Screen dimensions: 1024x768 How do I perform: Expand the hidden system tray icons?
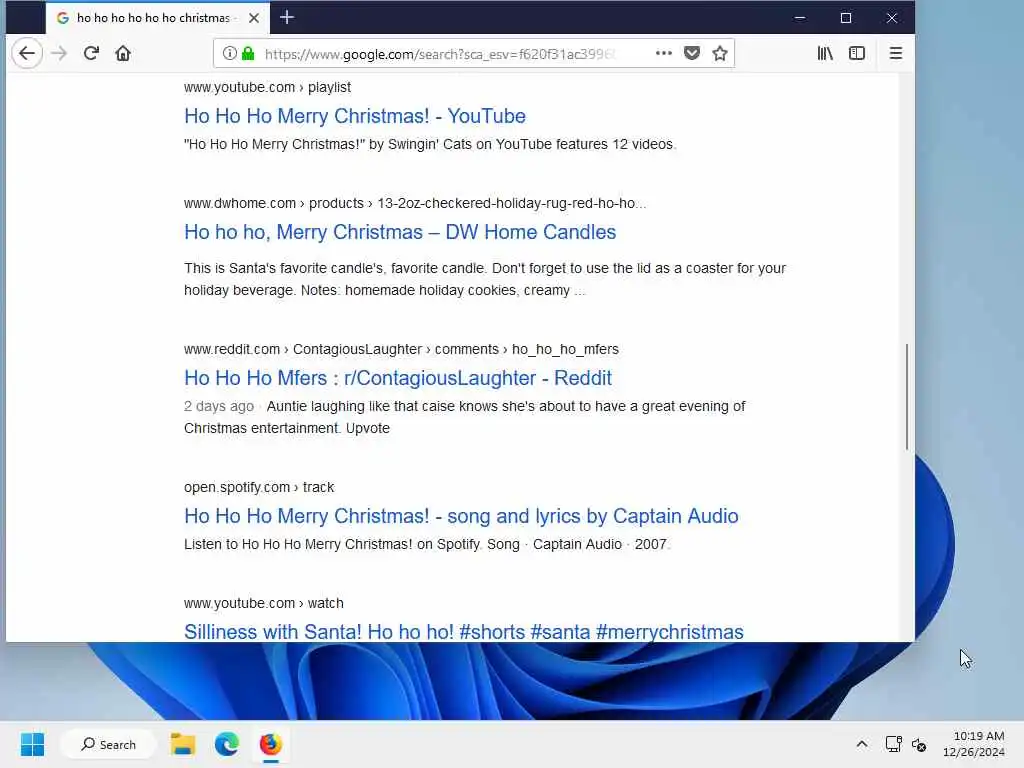(x=862, y=744)
